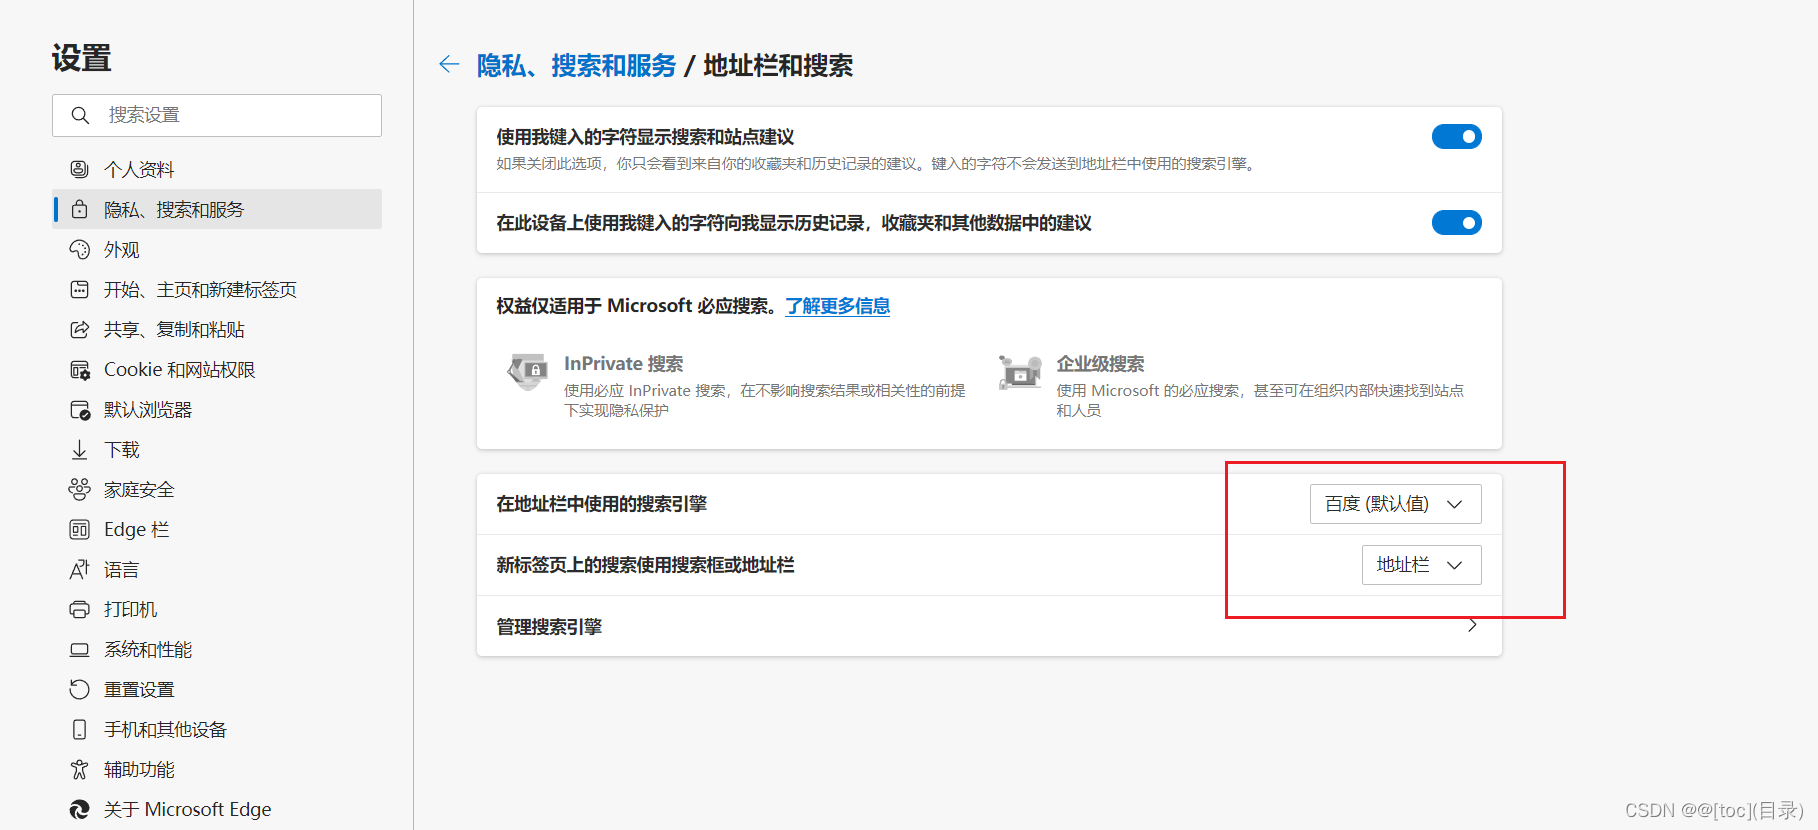
Task: Select 辅助功能 in the sidebar
Action: coord(217,769)
